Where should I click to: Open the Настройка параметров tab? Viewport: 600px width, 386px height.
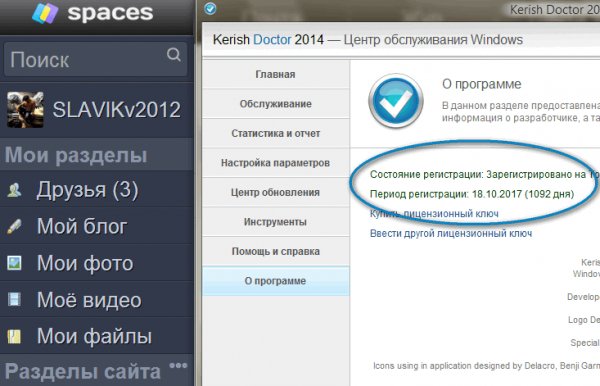click(276, 163)
